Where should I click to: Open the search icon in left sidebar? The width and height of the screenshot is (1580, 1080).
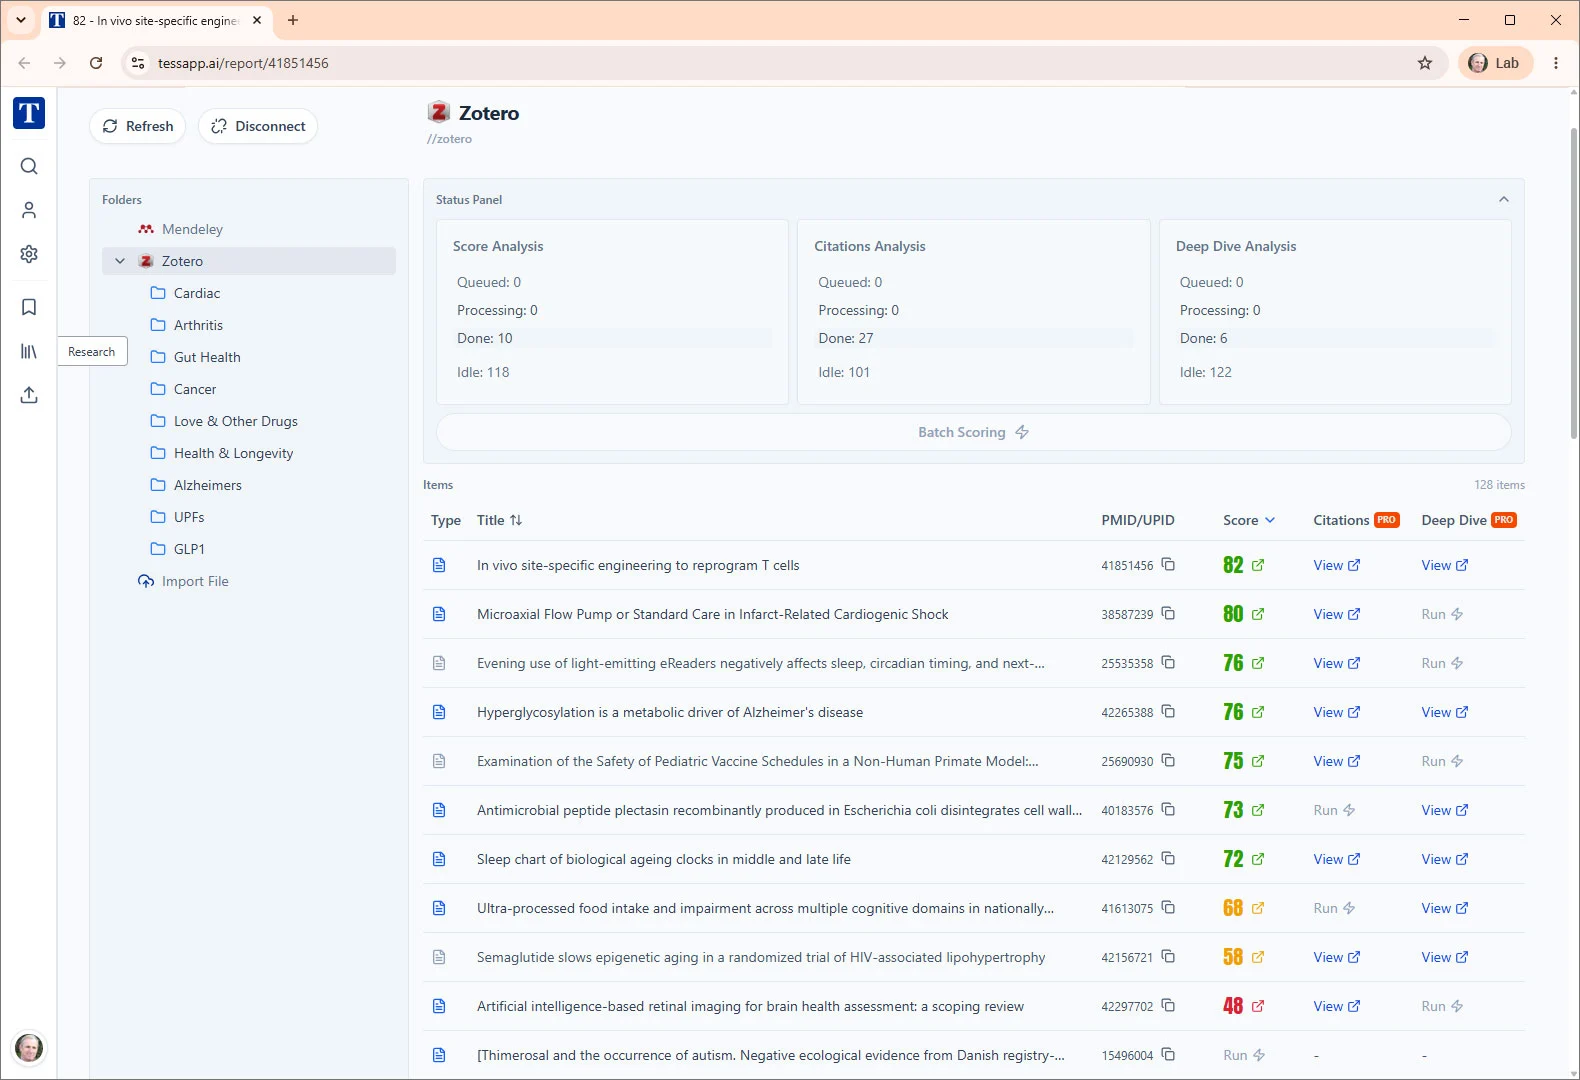[x=29, y=166]
